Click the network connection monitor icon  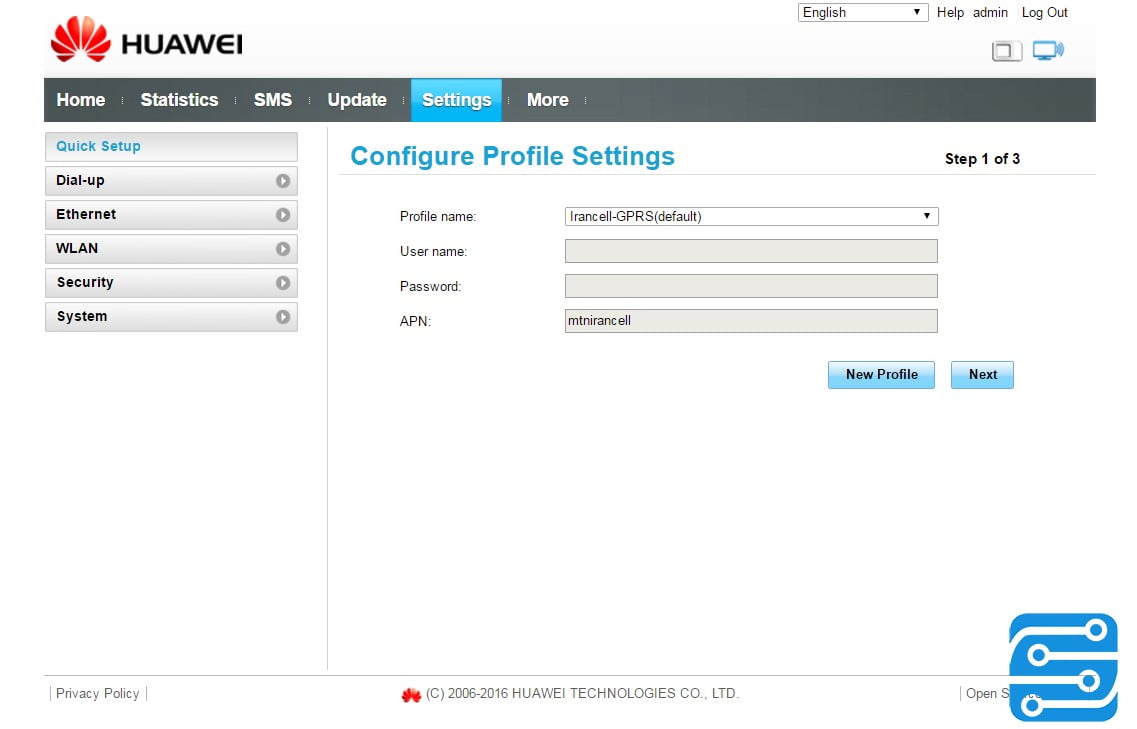pos(1048,51)
